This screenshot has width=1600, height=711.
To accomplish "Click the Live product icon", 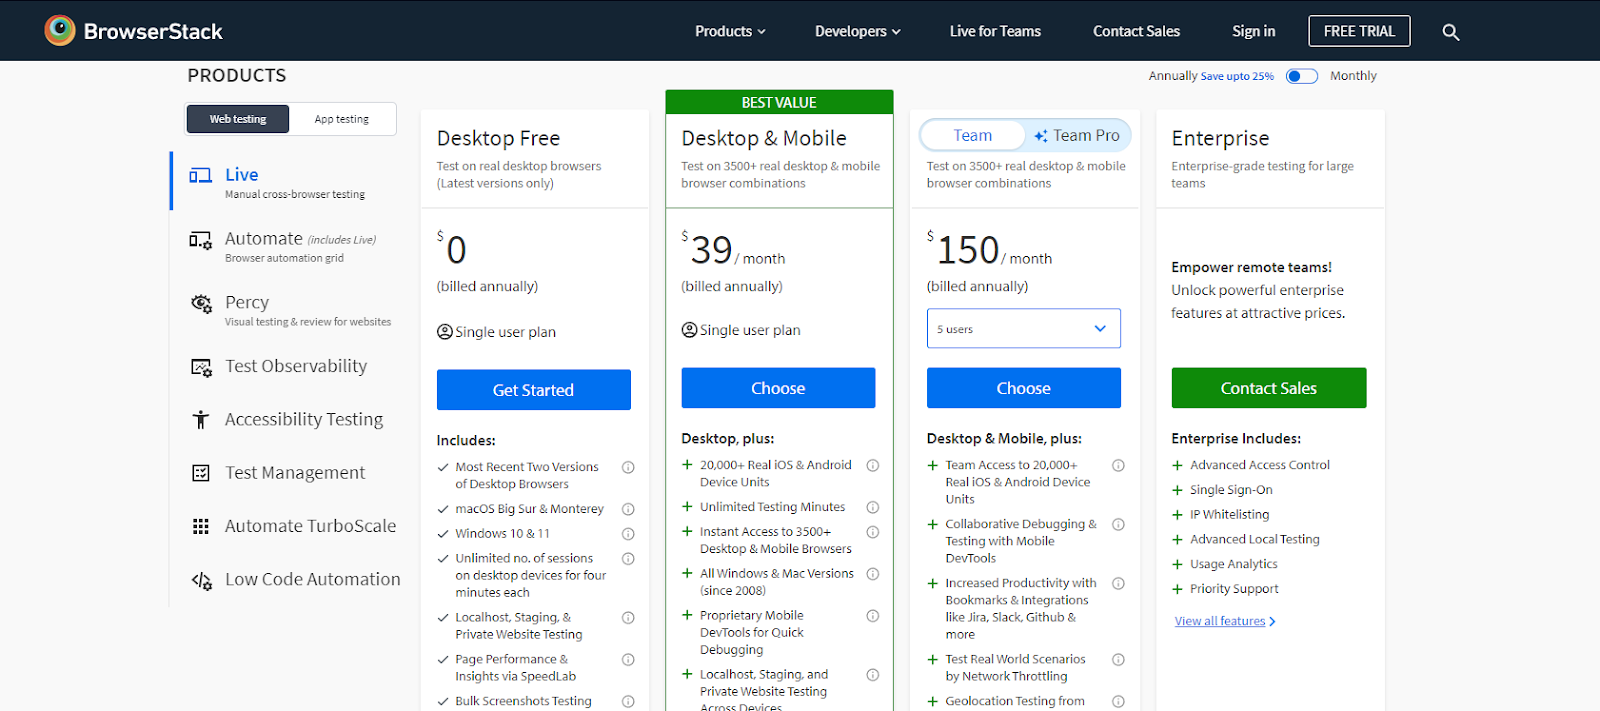I will pos(200,175).
